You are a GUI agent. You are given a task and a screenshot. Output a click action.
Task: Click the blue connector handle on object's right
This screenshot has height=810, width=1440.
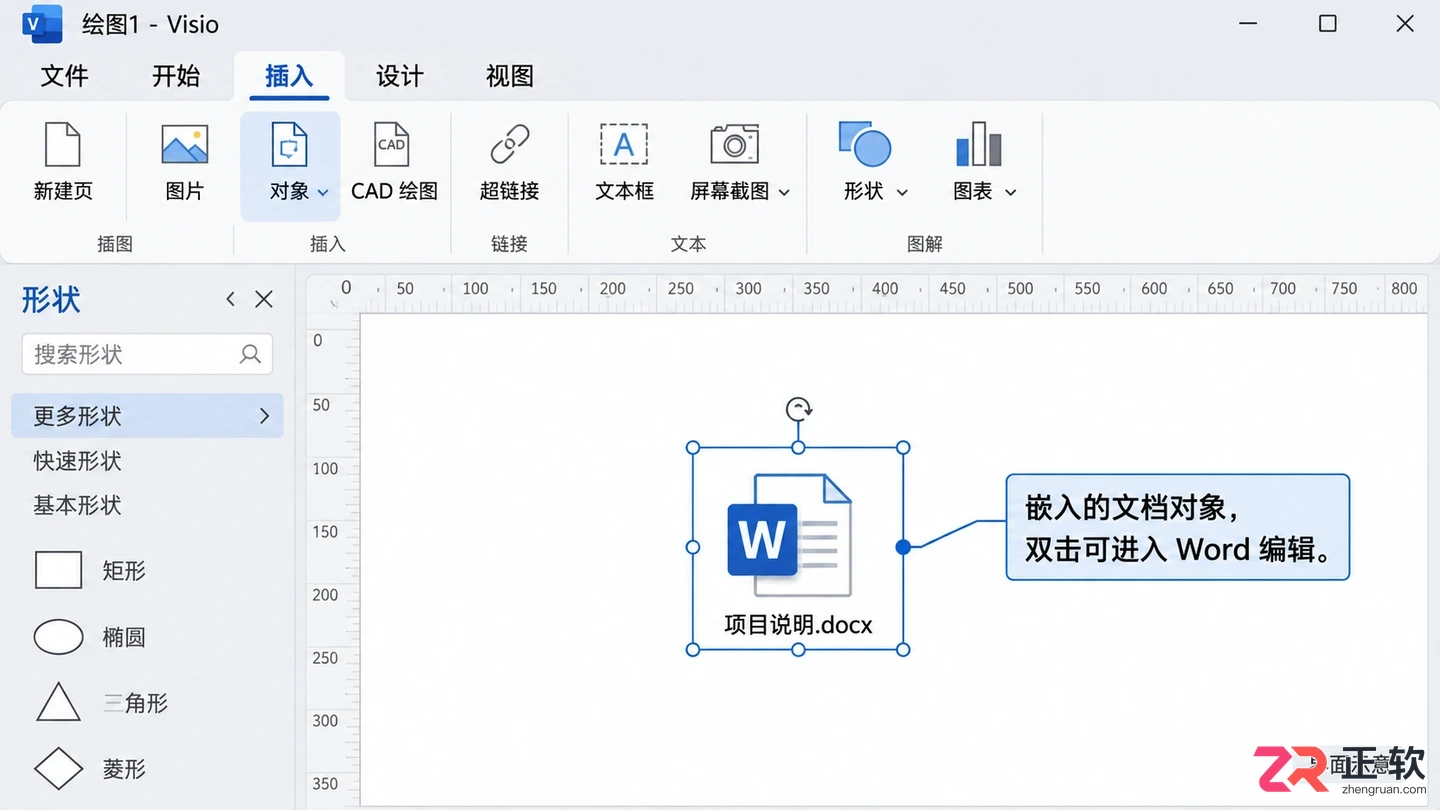(903, 547)
